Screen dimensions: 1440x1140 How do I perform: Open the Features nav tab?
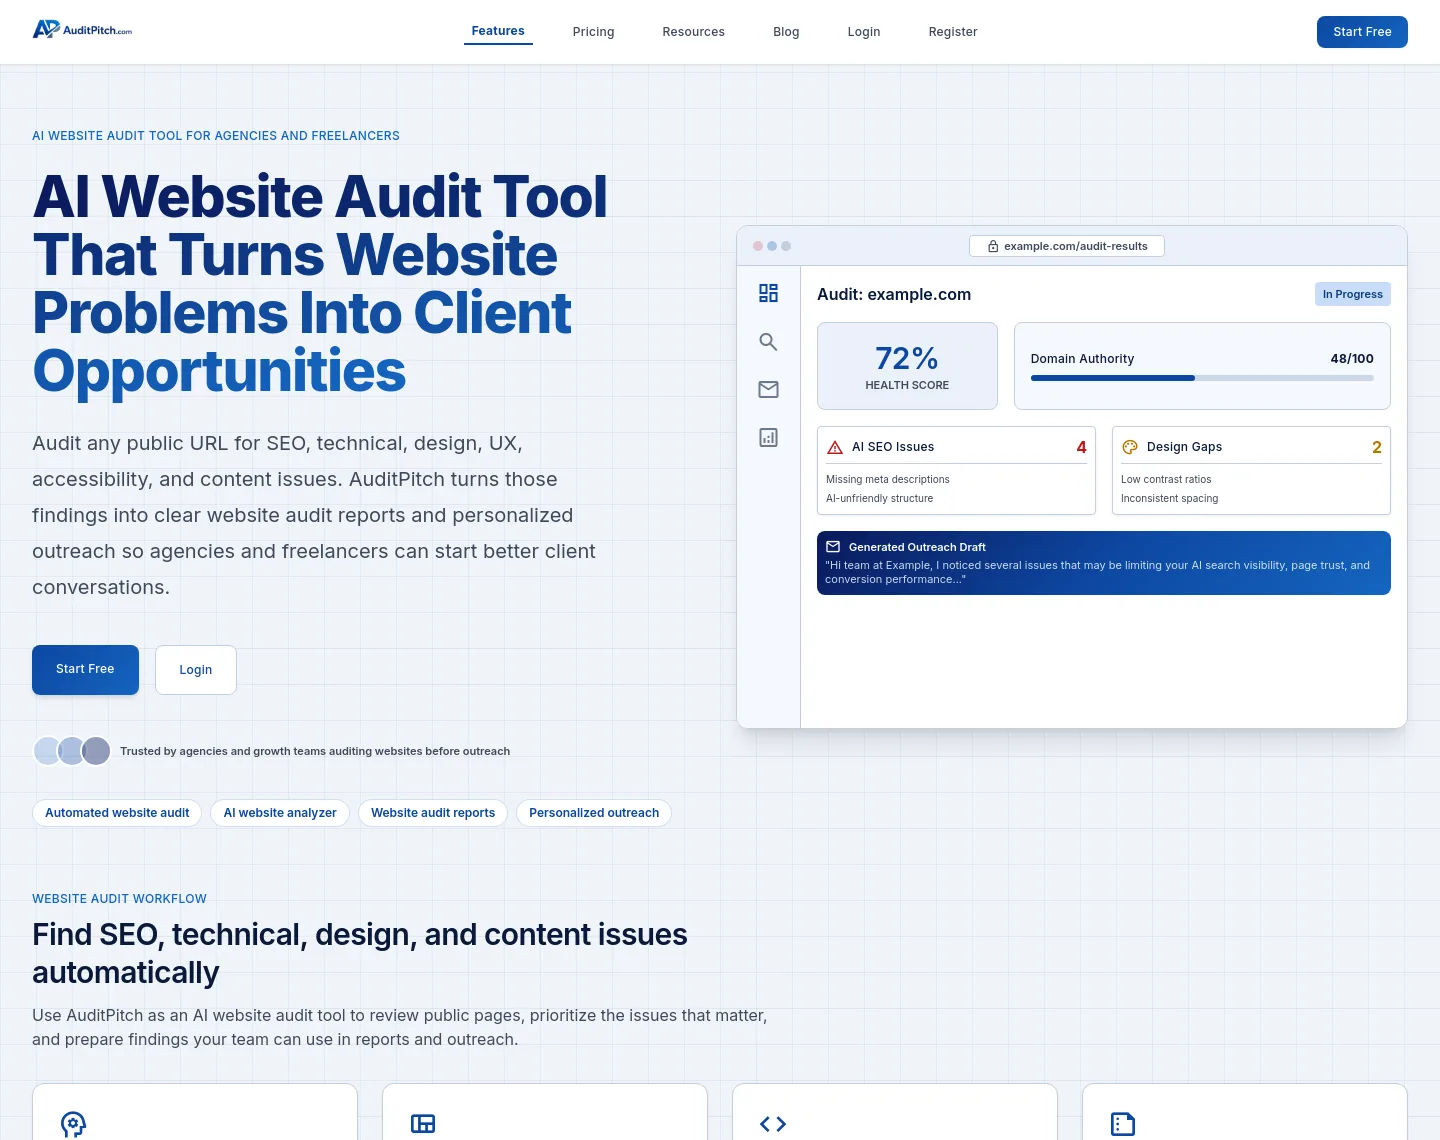pyautogui.click(x=498, y=31)
